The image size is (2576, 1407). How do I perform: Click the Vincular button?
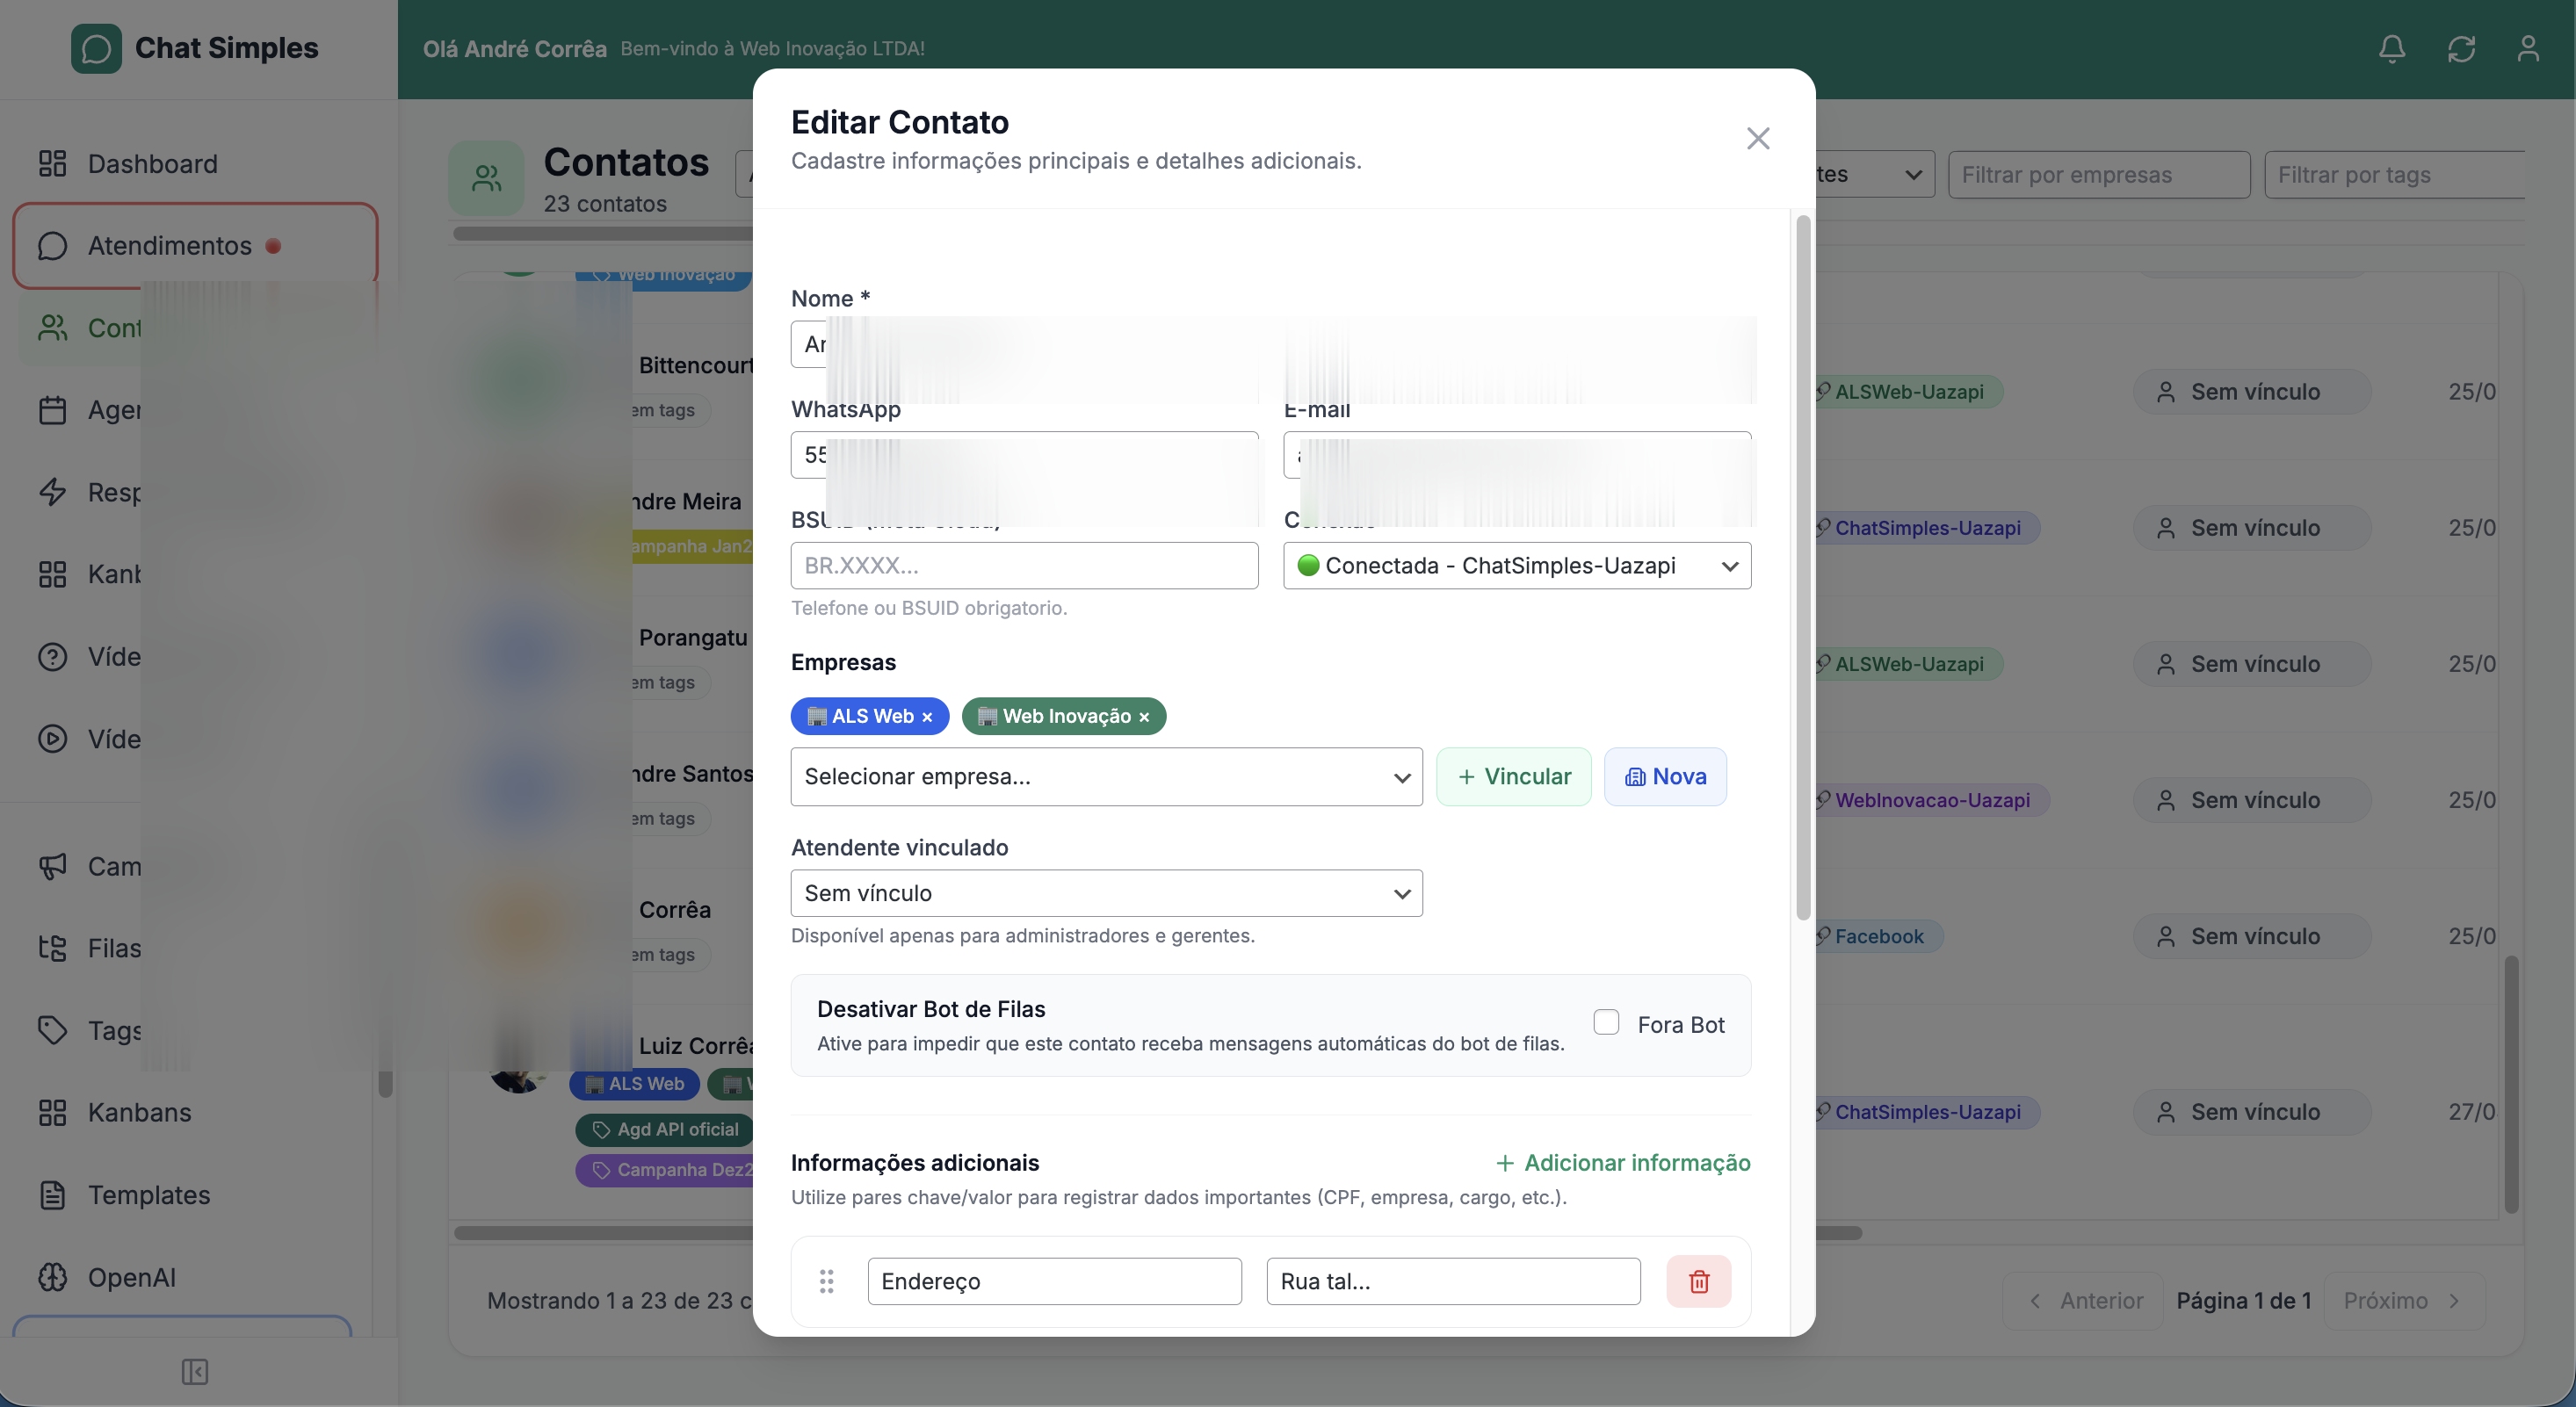point(1514,776)
